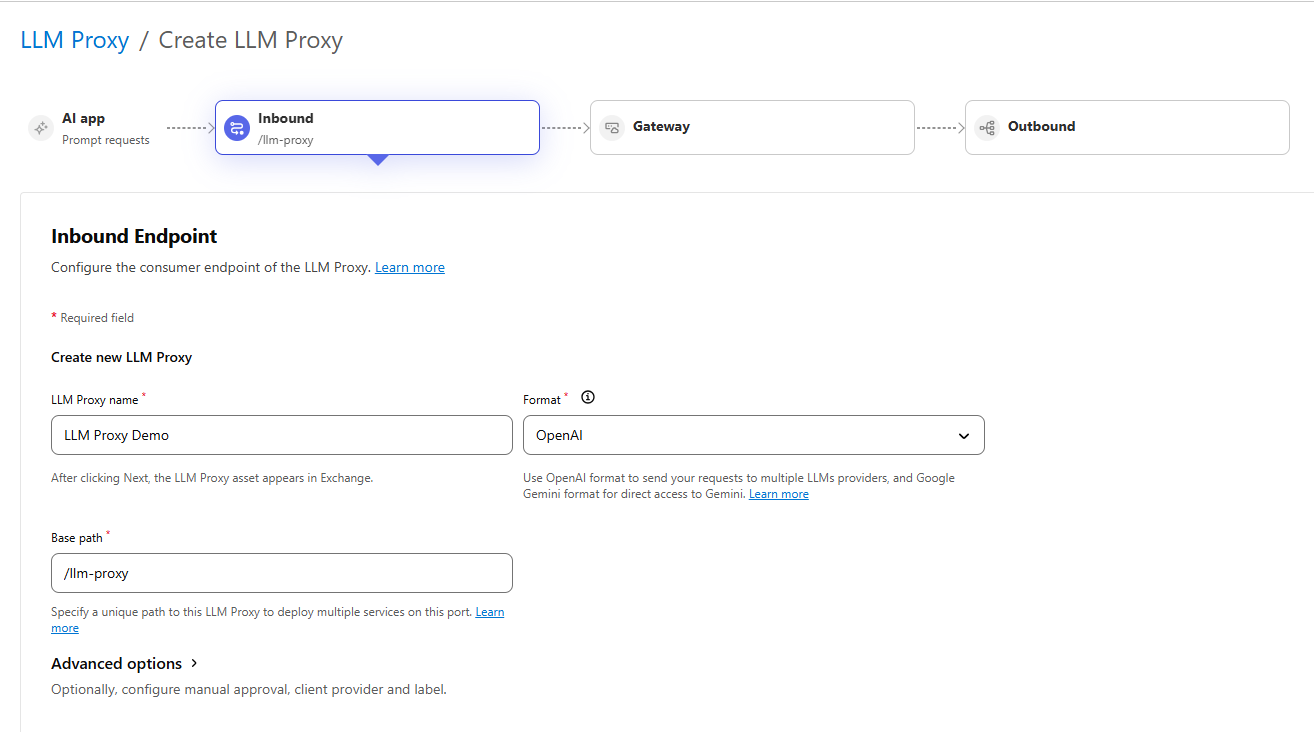Open Learn more link under Format description

(779, 494)
